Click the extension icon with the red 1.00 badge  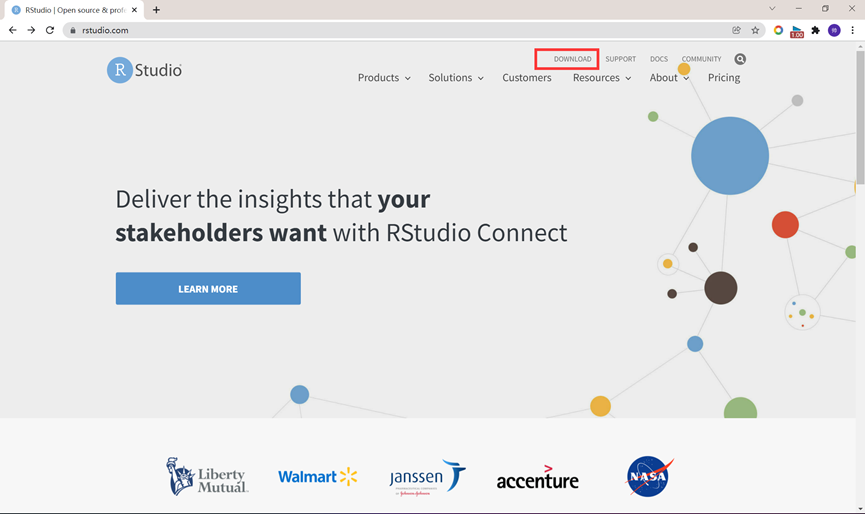797,31
